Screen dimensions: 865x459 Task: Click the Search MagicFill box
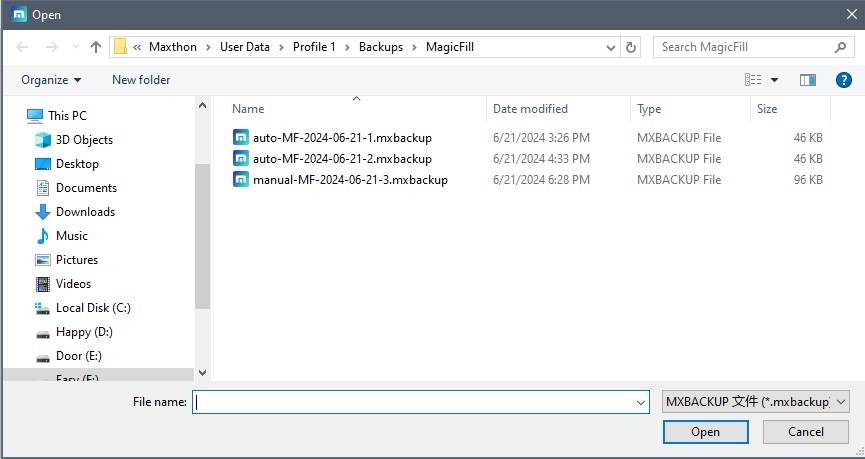(x=745, y=47)
